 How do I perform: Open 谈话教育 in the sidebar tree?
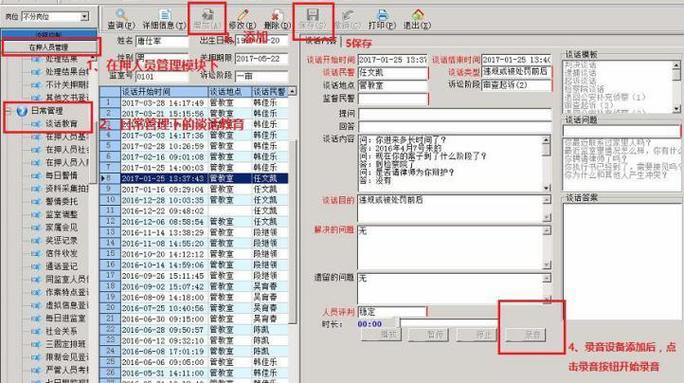coord(62,124)
